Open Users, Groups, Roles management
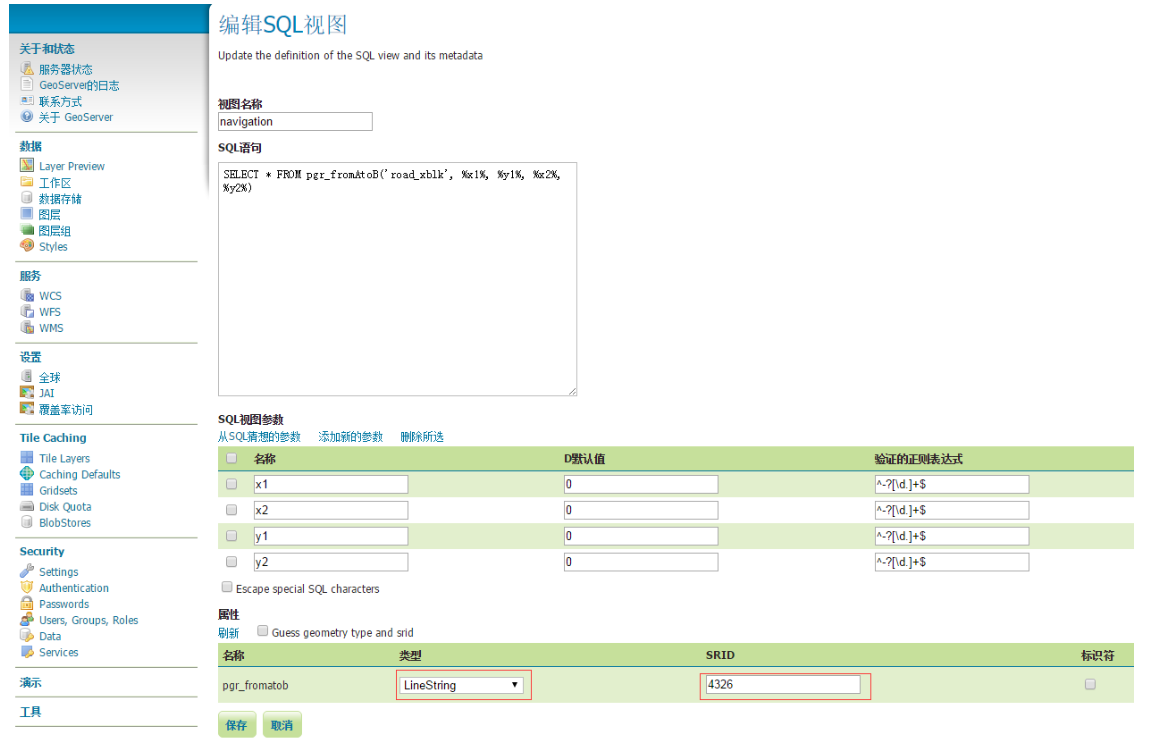Viewport: 1162px width, 749px height. 87,619
